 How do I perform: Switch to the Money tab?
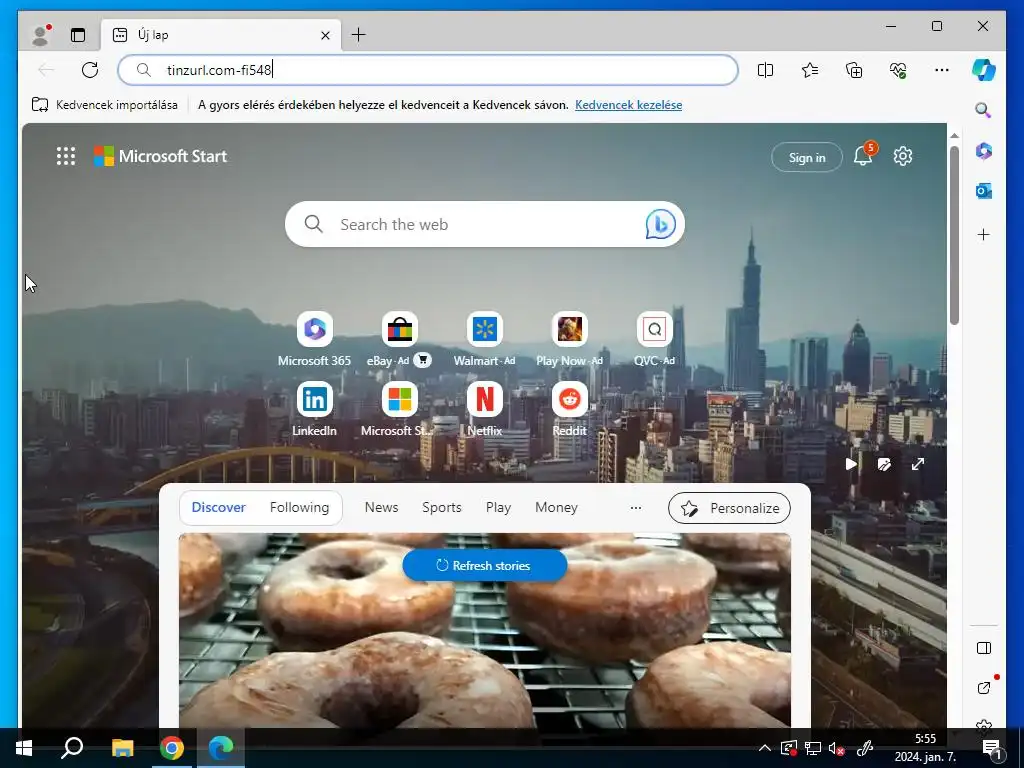click(x=556, y=507)
